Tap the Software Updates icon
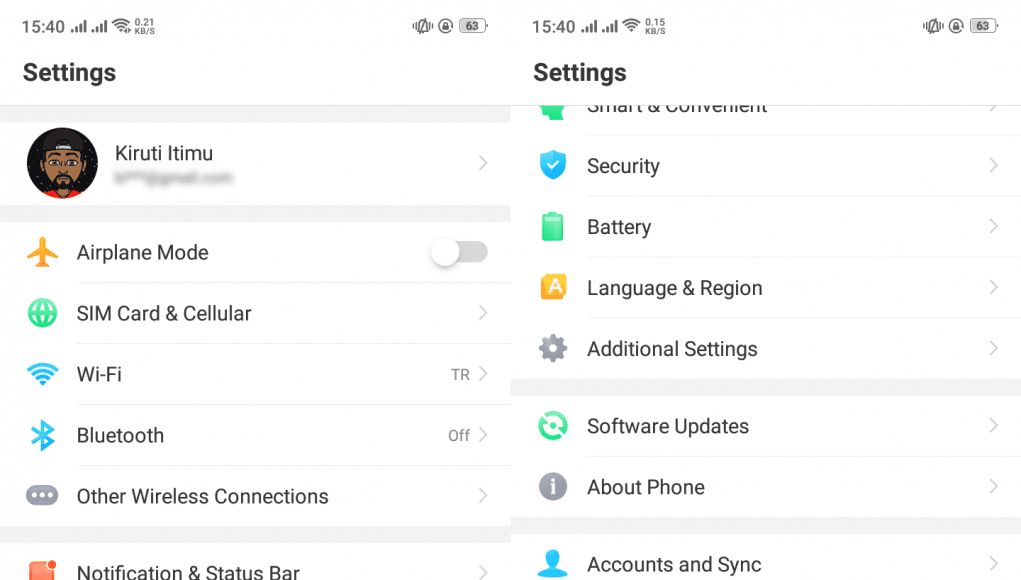 tap(553, 426)
